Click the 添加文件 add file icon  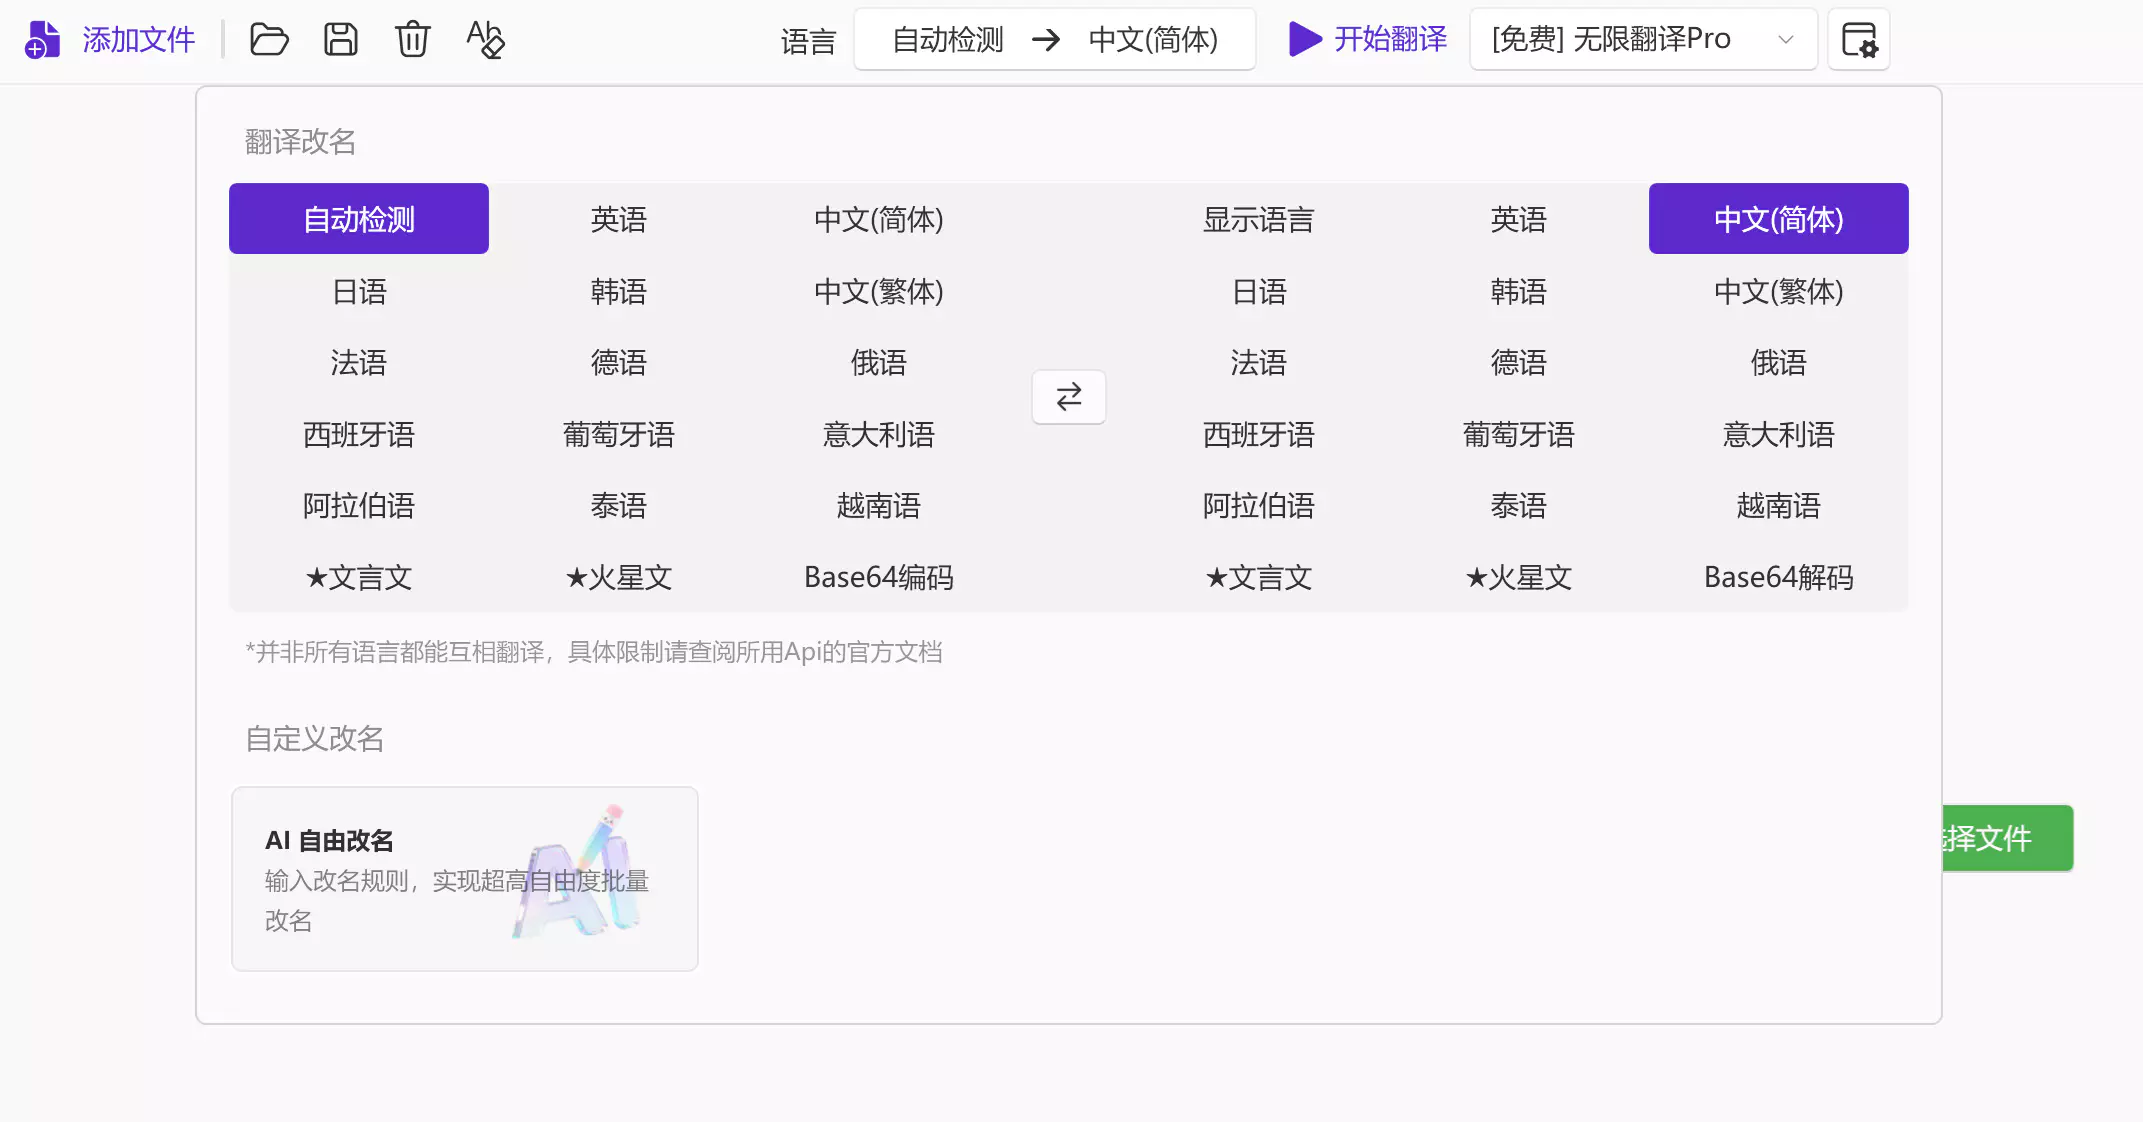[42, 39]
